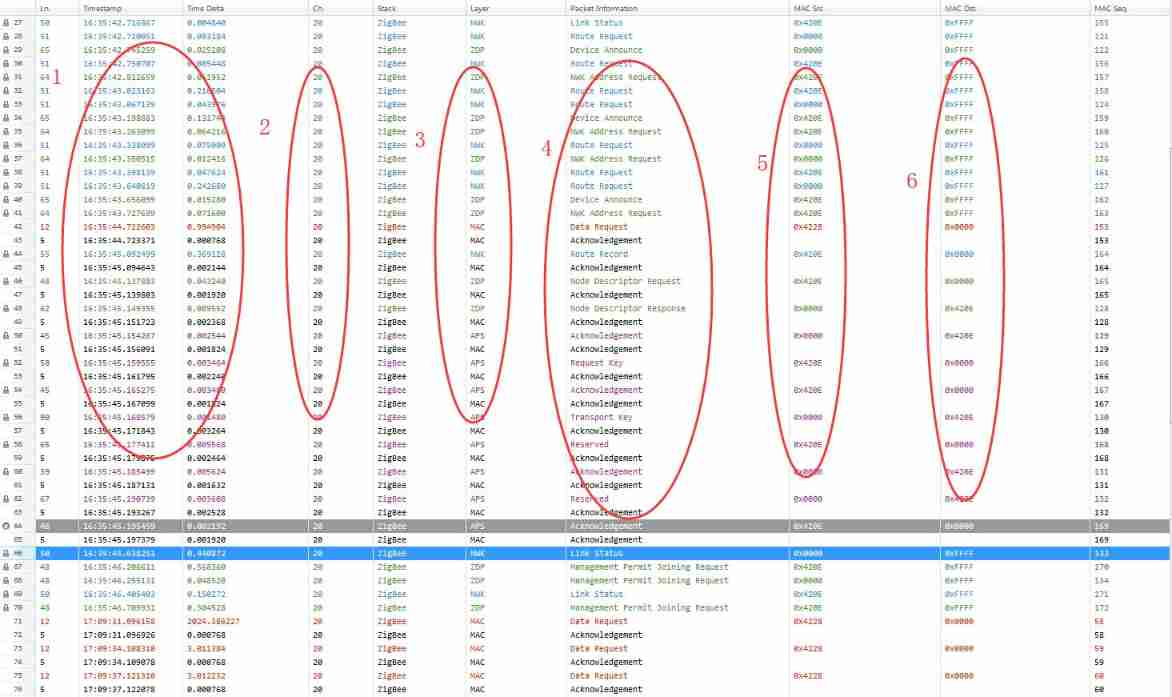This screenshot has height=697, width=1172.
Task: Select the Reserved APS packet on line 58
Action: (600, 444)
